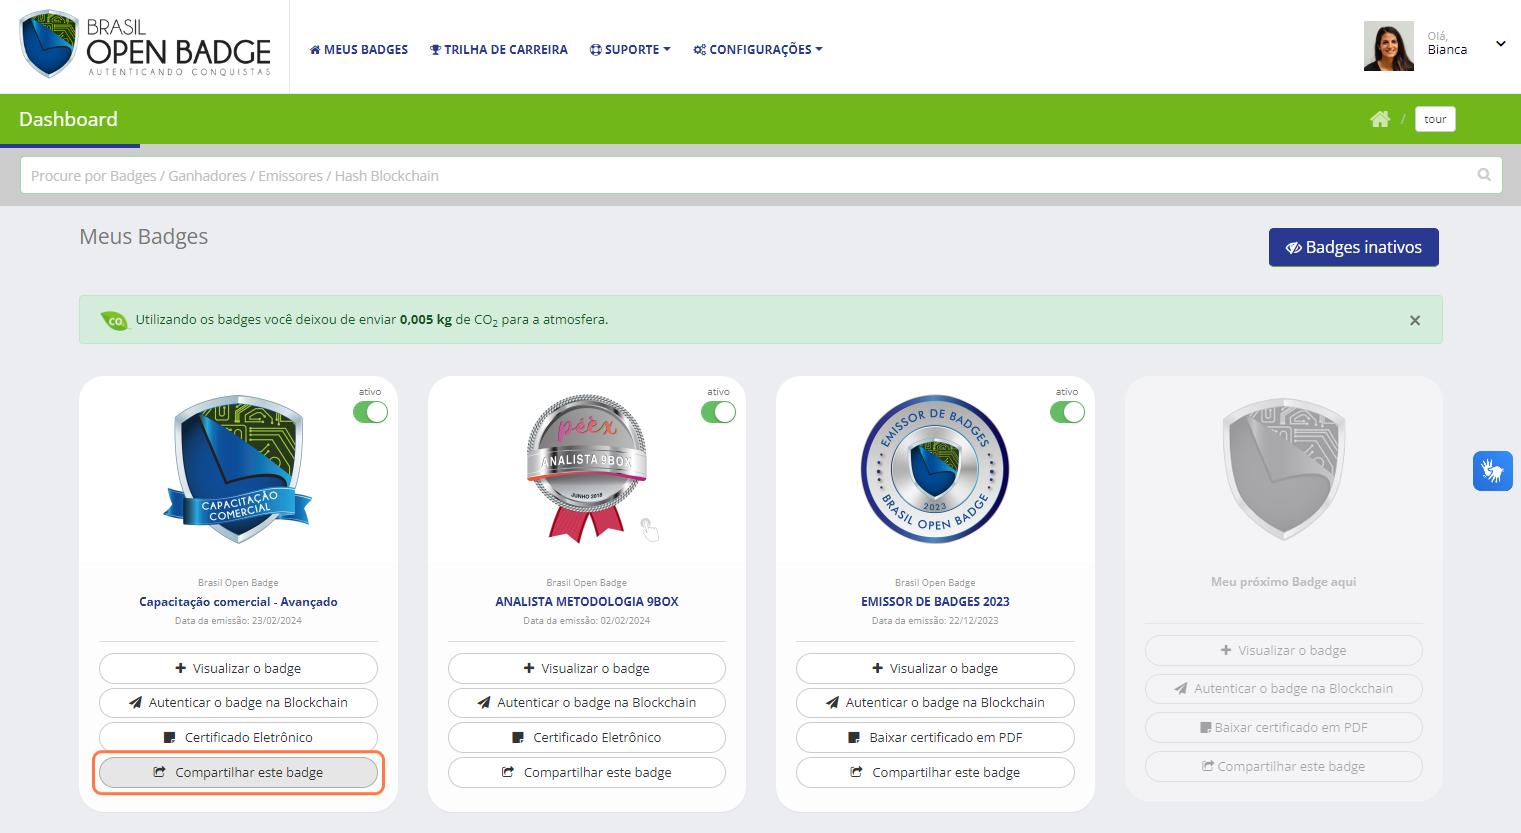Click placeholder Visualizar o badge button
Image resolution: width=1521 pixels, height=833 pixels.
(1284, 650)
